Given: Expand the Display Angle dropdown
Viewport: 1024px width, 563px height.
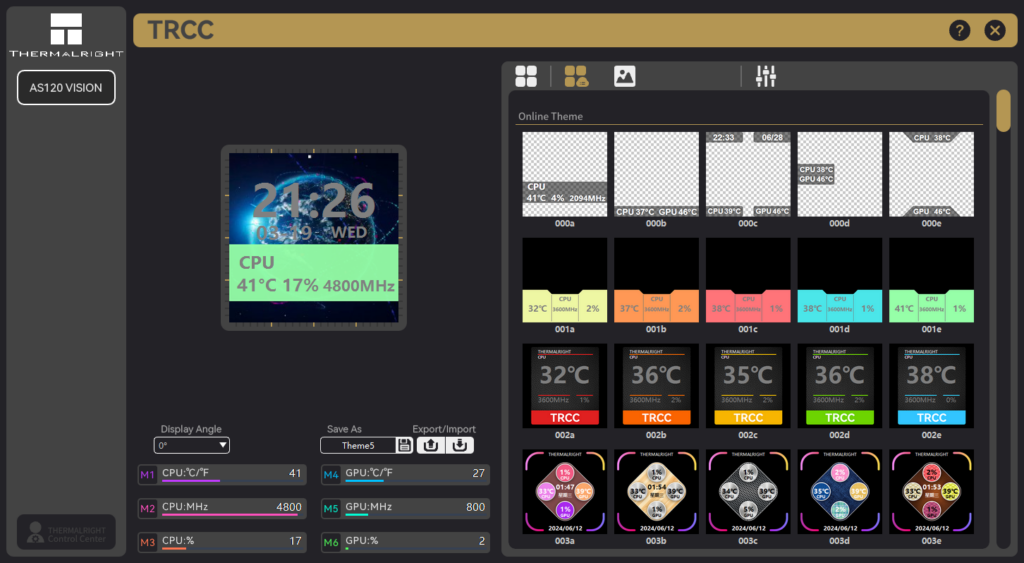Looking at the screenshot, I should (x=192, y=445).
